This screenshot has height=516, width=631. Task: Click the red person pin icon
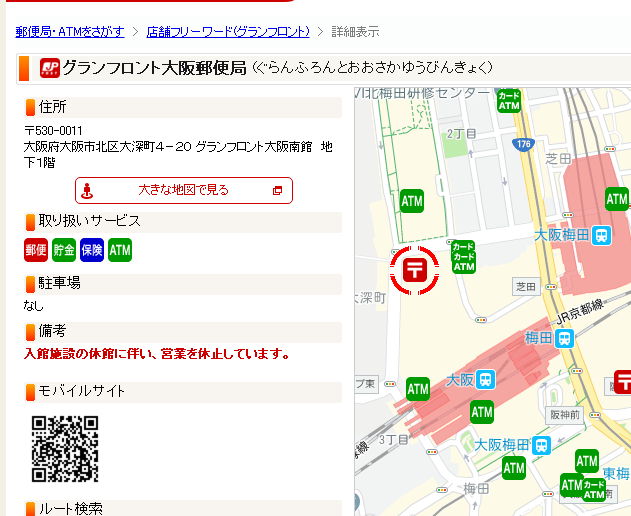pos(87,191)
